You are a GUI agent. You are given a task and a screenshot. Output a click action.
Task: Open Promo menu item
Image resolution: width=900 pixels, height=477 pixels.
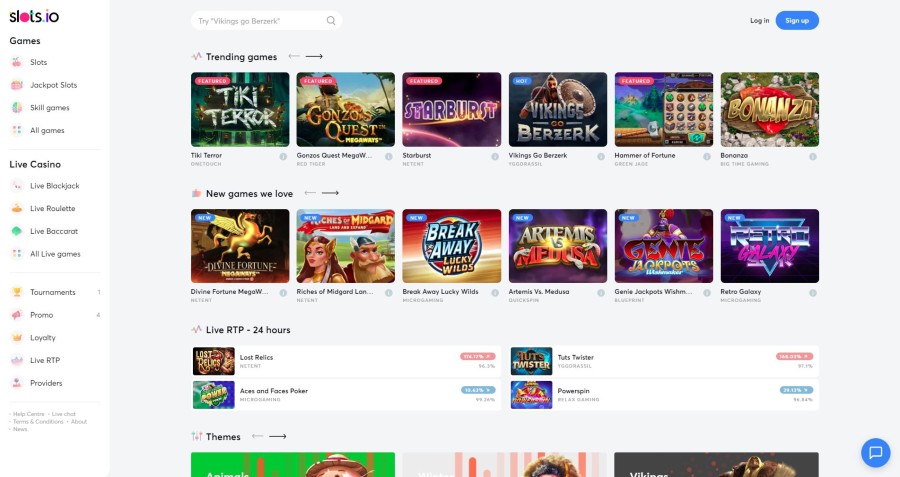[41, 315]
